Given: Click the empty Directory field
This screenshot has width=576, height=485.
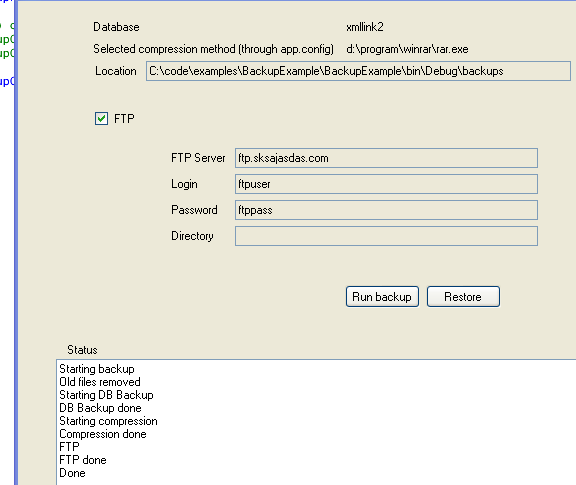Looking at the screenshot, I should pos(386,236).
